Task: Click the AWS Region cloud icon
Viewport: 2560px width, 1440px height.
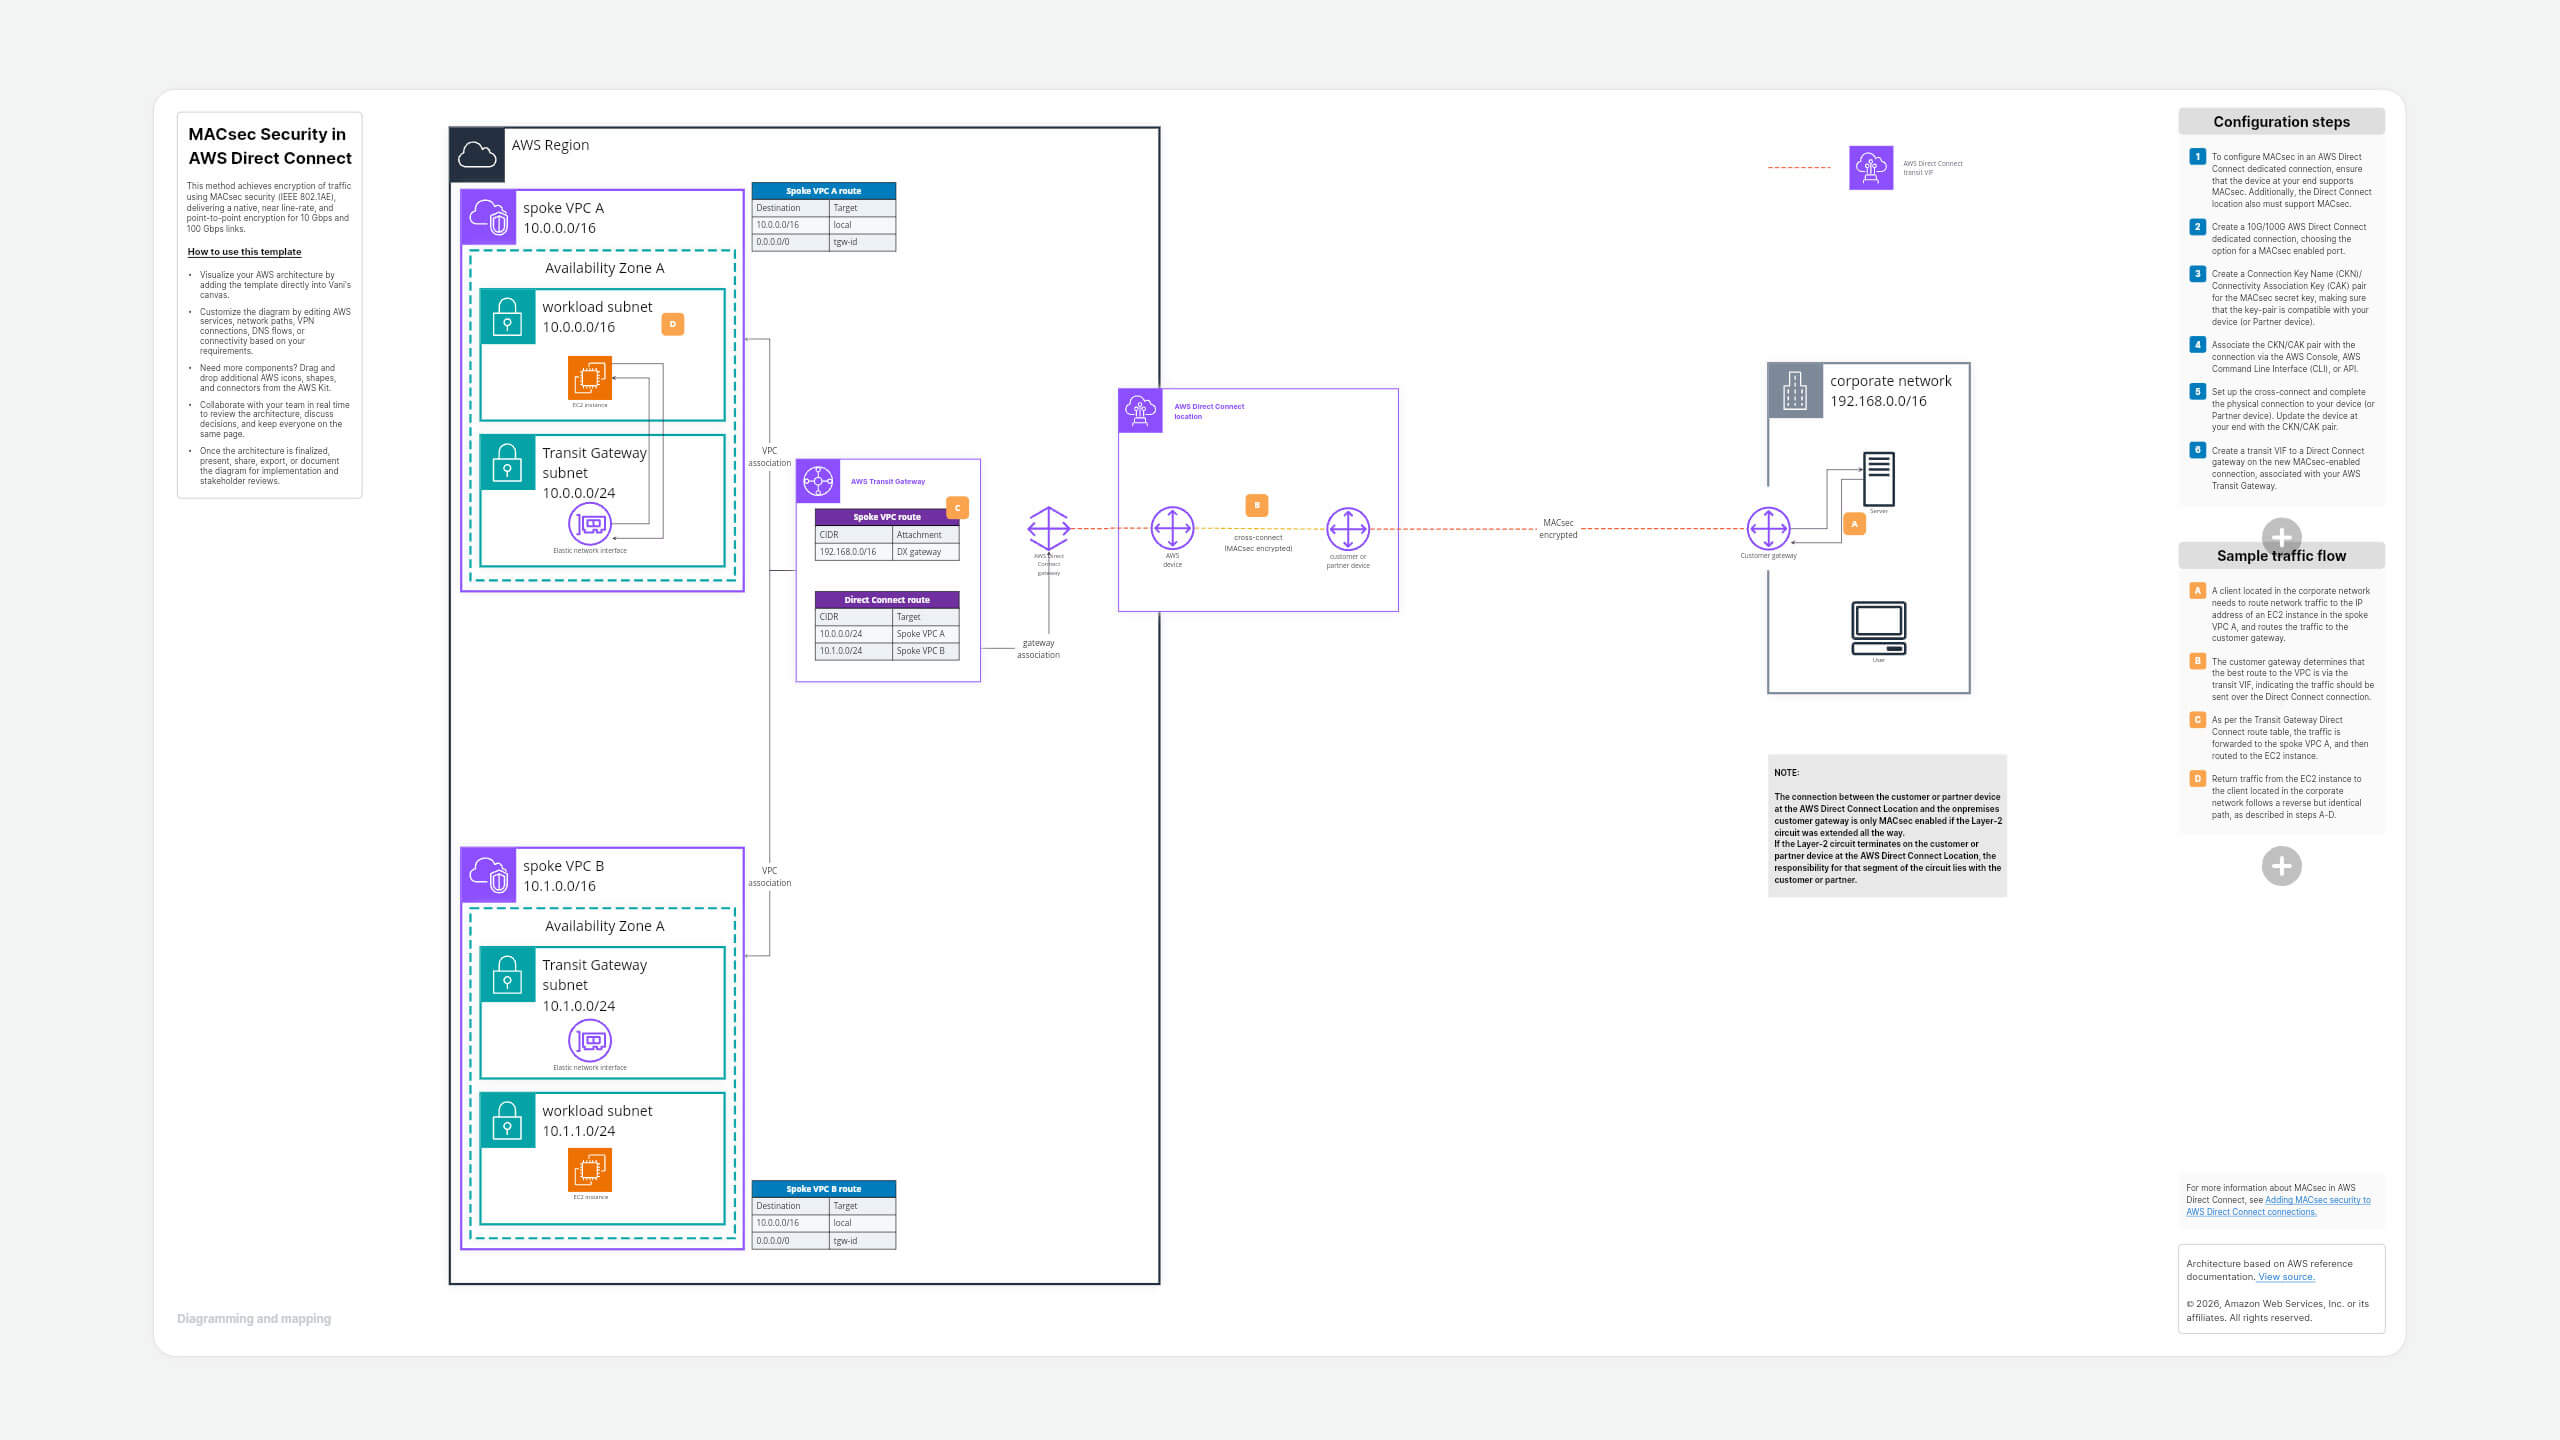Action: 477,155
